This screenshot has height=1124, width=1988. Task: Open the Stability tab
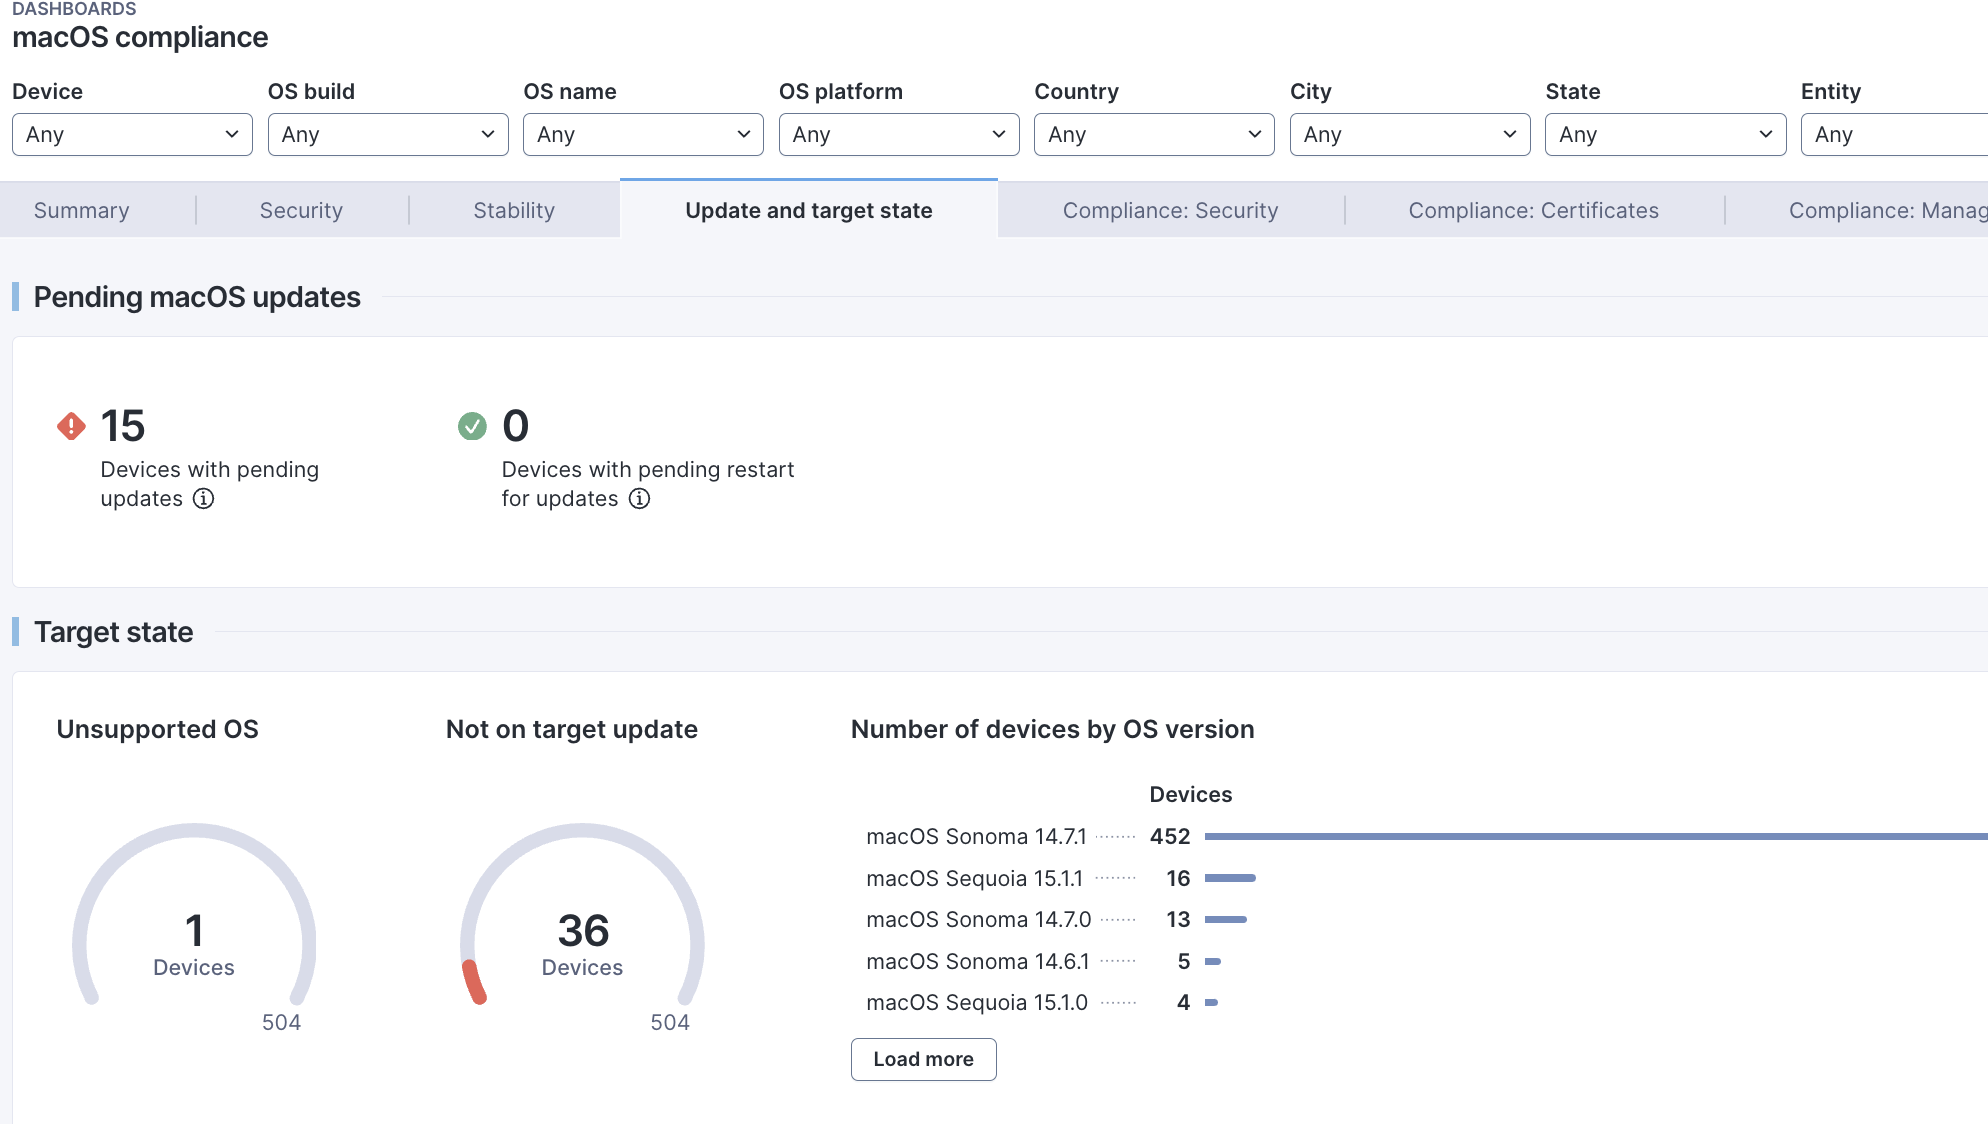[514, 210]
